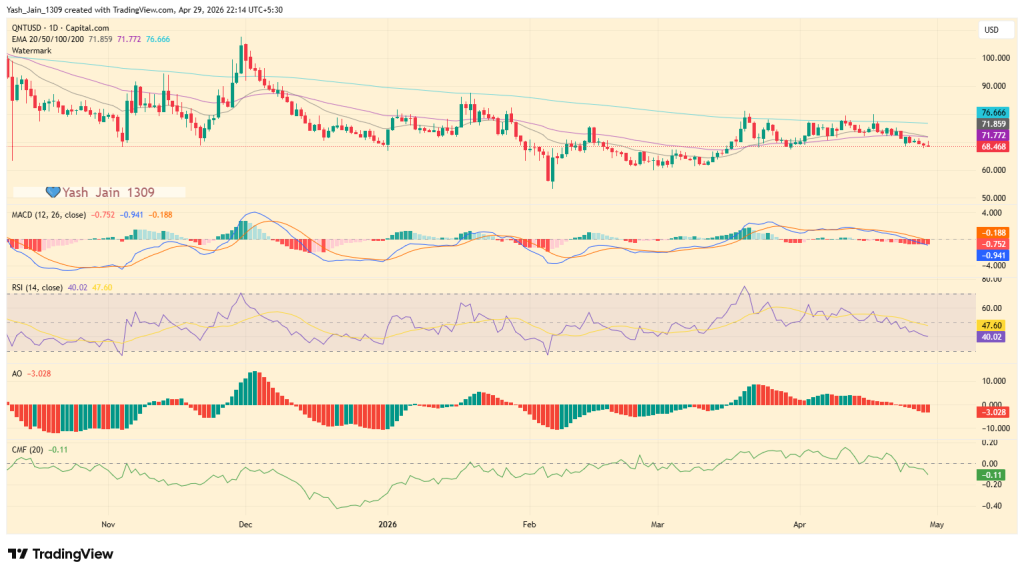Select the CMF (20) indicator legend
Viewport: 1024px width, 574px height.
[27, 449]
